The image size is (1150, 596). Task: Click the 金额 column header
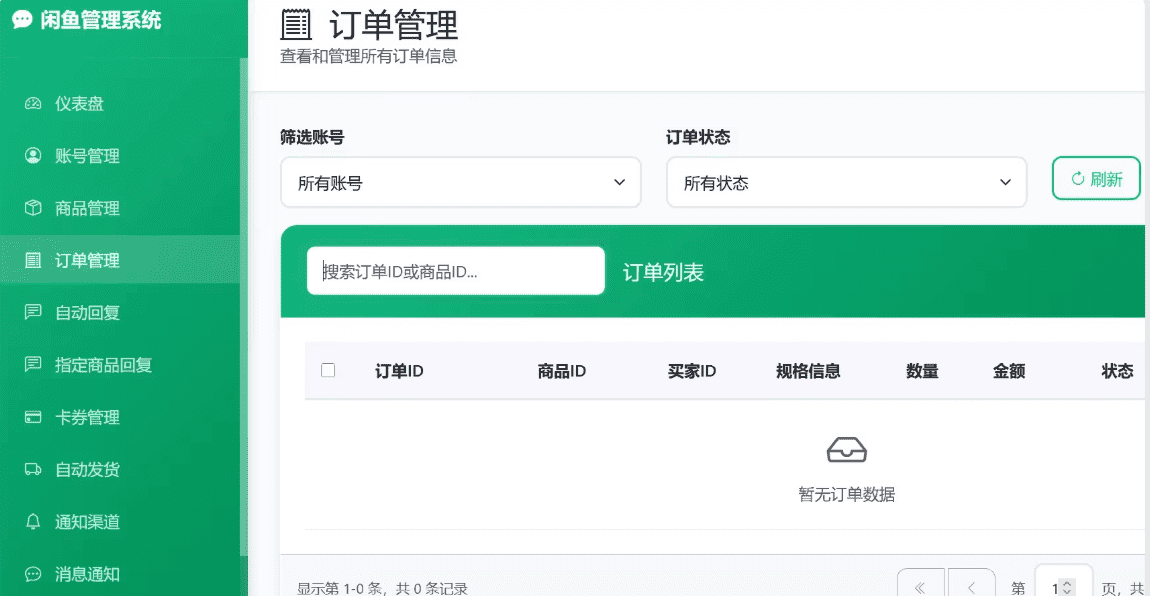click(x=1008, y=371)
